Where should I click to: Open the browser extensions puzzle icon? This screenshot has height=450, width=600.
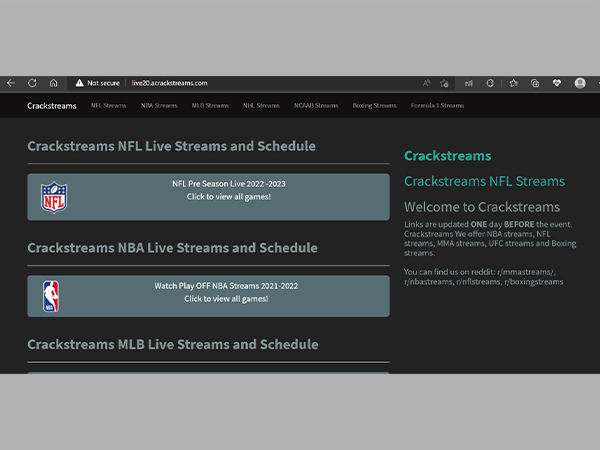coord(490,83)
